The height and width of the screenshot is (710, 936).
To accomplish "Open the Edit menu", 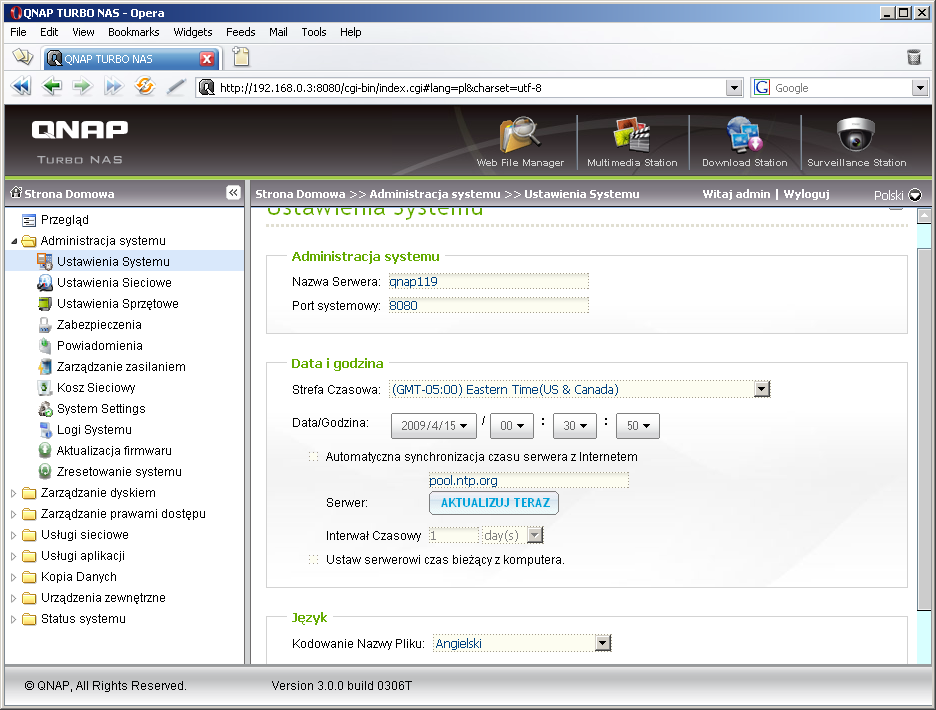I will click(x=49, y=32).
